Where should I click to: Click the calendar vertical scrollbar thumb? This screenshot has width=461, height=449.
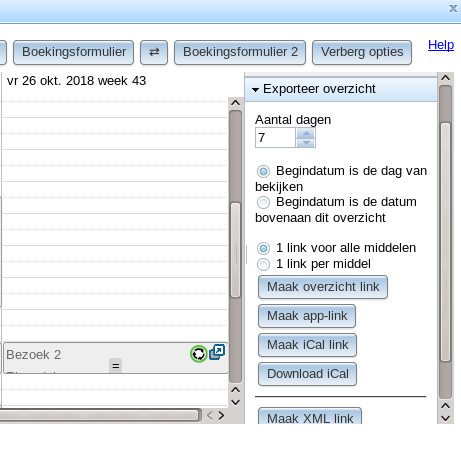236,250
